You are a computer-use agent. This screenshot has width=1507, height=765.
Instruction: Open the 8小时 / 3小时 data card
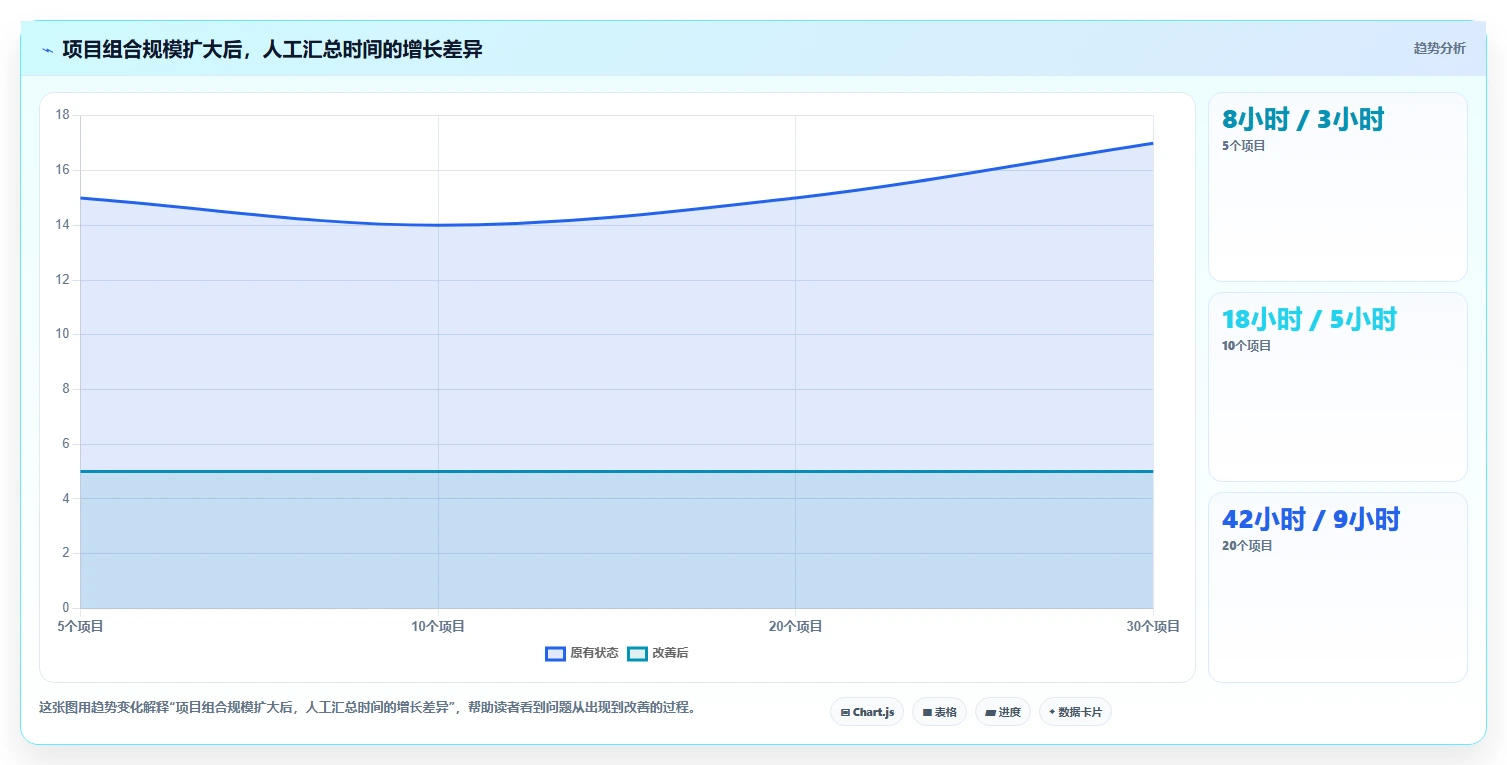[x=1338, y=187]
